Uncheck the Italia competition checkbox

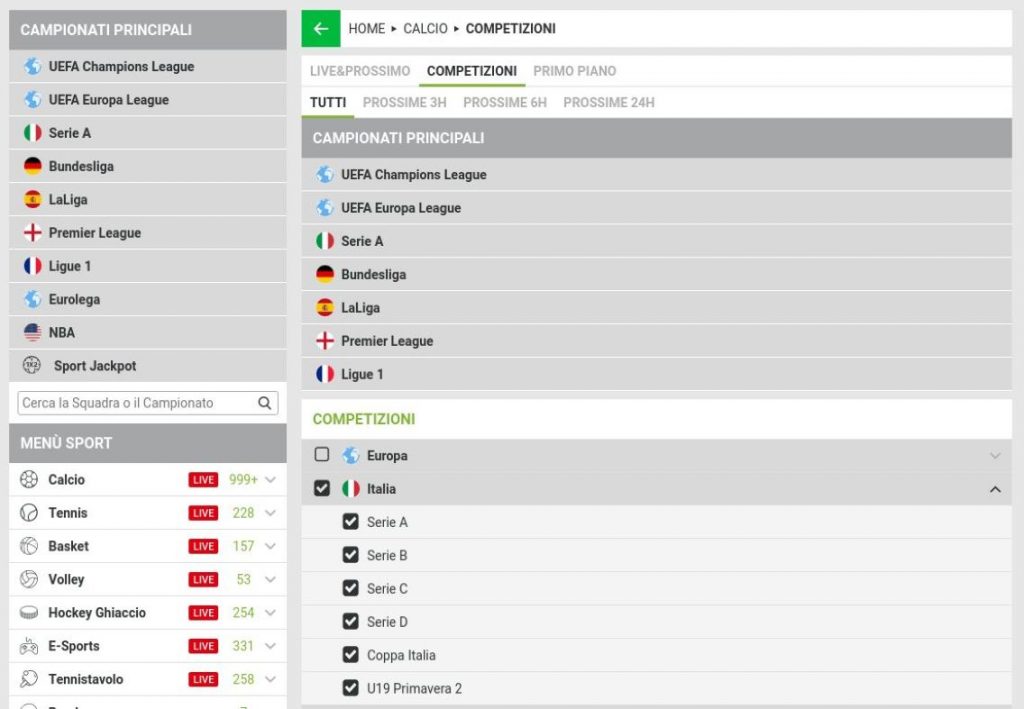pyautogui.click(x=322, y=488)
